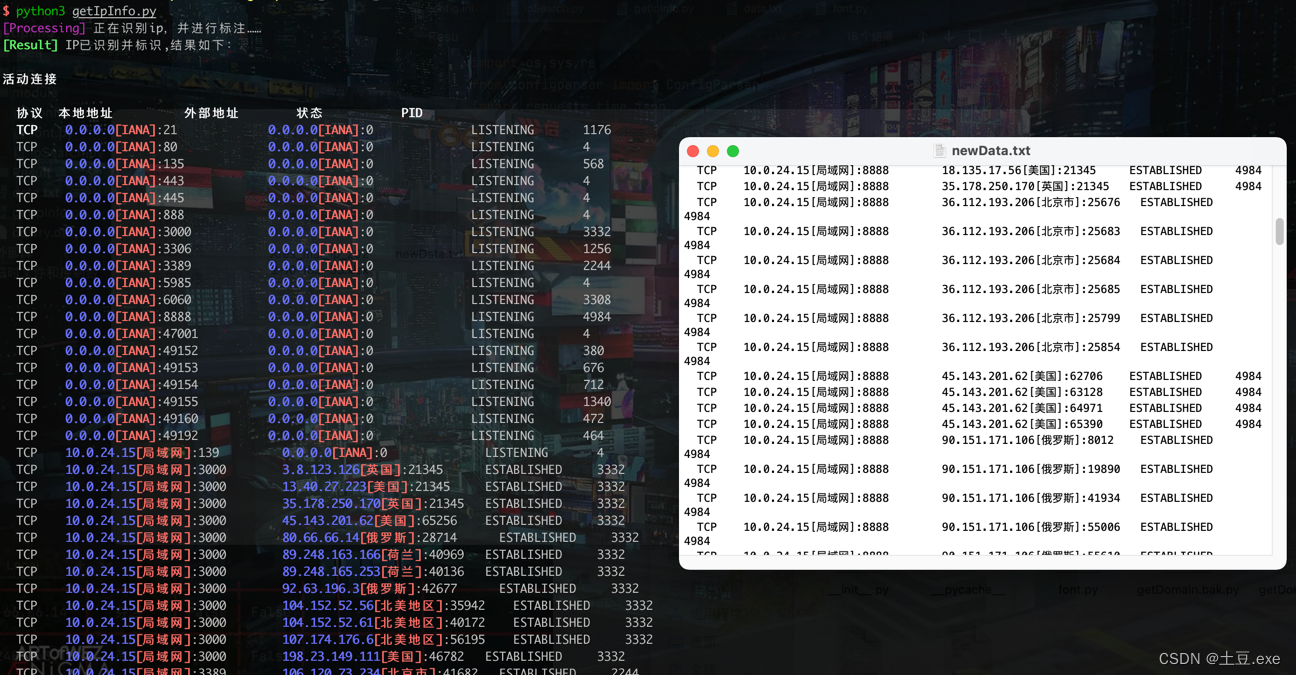Click the scrollbar in the newData.txt window
Screen dimensions: 1296x675
(1279, 232)
